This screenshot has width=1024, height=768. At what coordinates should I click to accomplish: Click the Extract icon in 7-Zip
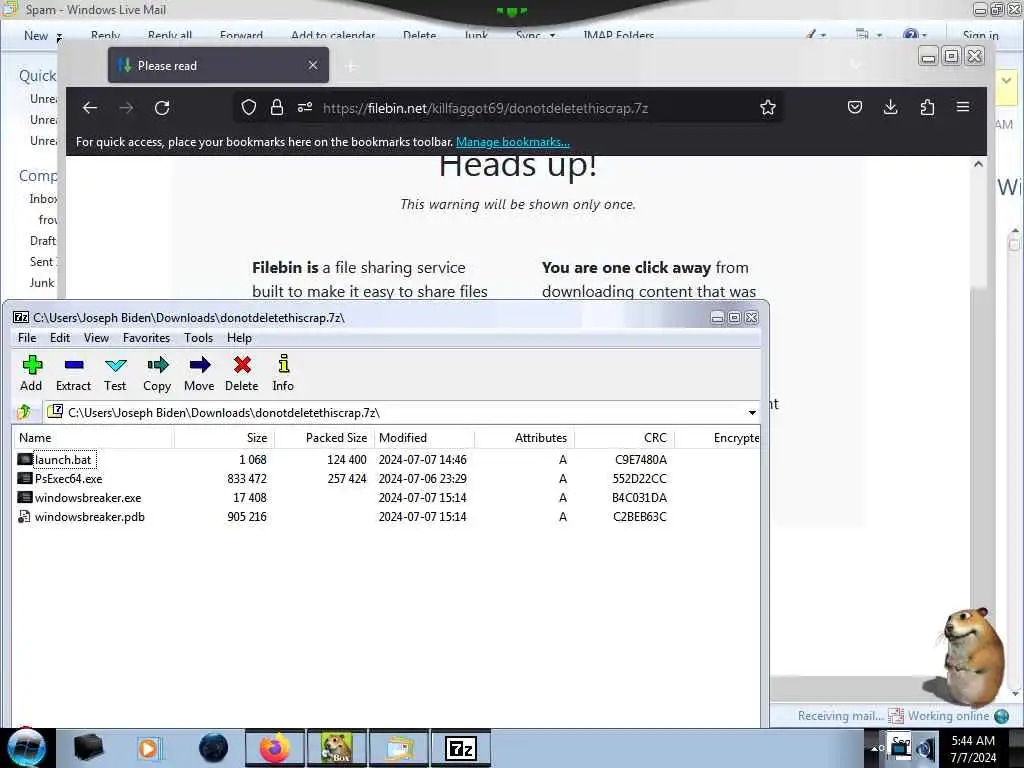[73, 373]
